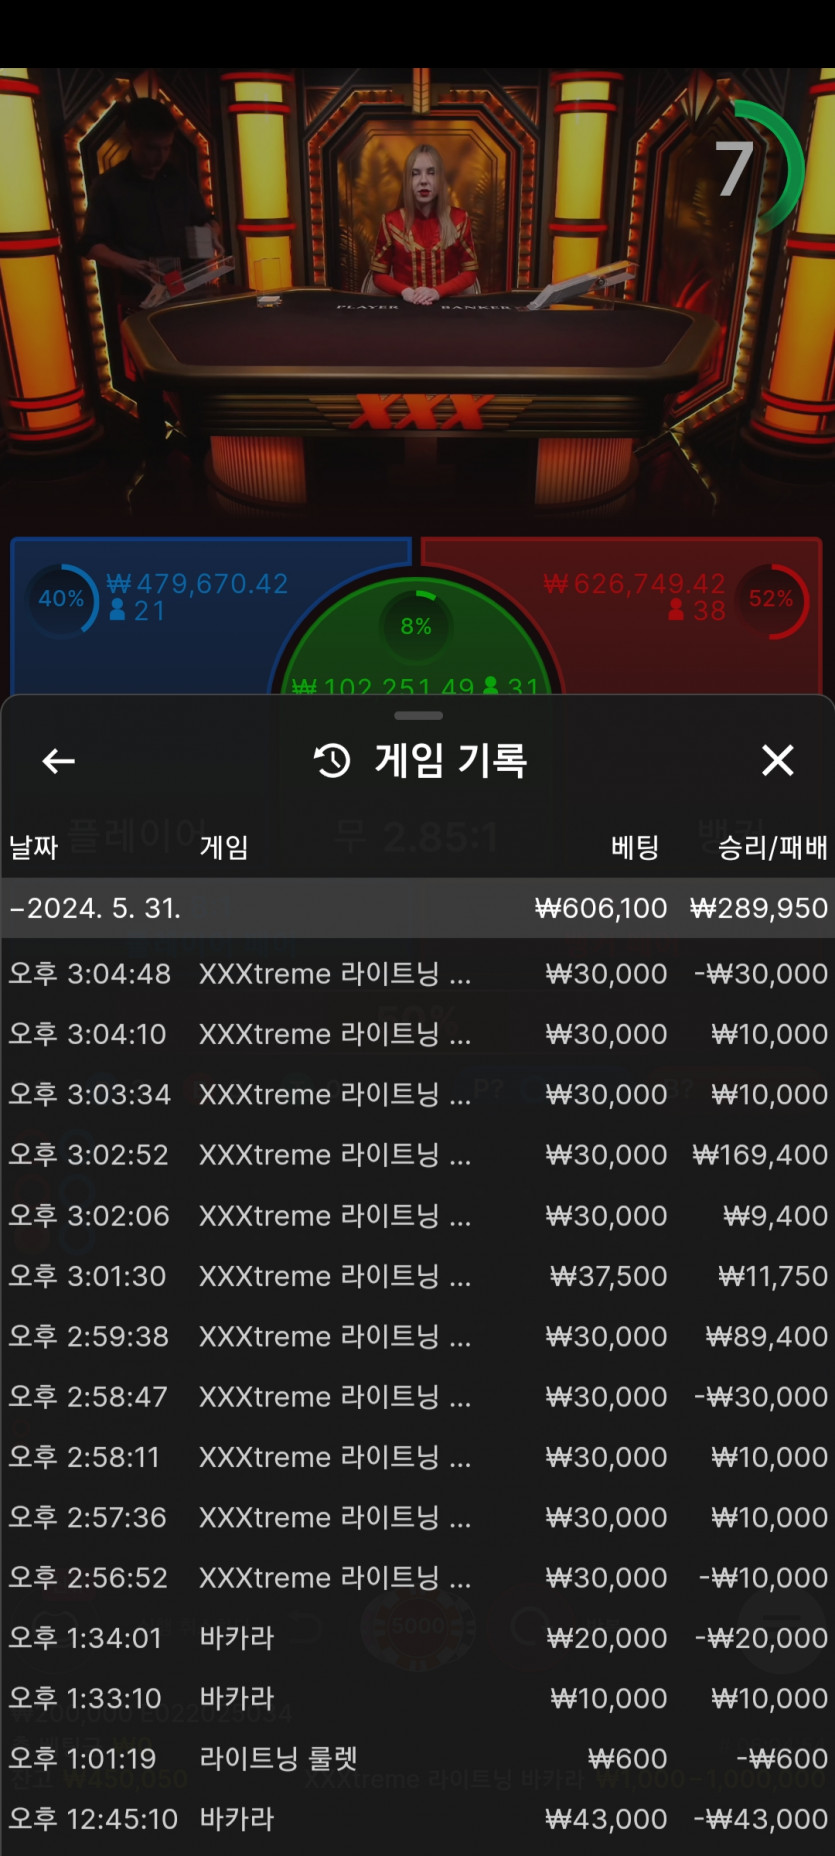Screen dimensions: 835x1856
Task: Click the 베팅 column header
Action: [635, 848]
